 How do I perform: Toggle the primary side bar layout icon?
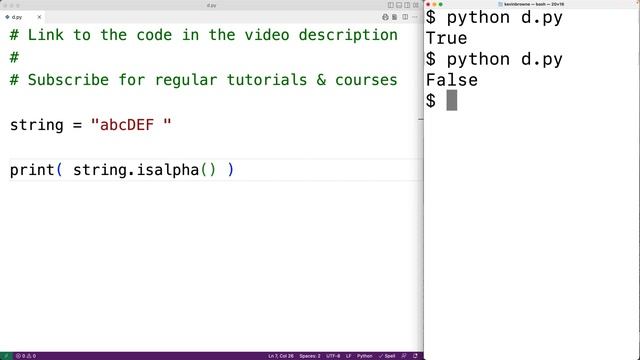click(x=391, y=5)
